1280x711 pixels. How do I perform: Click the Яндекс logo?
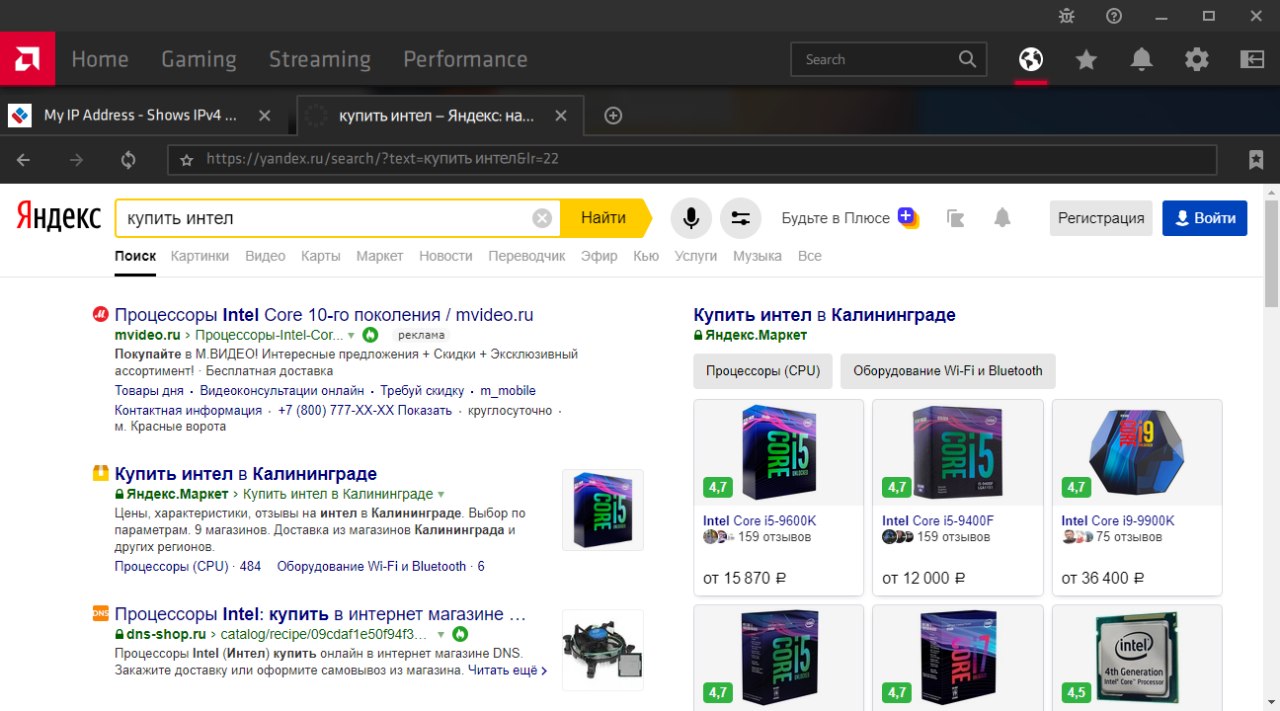pyautogui.click(x=58, y=217)
